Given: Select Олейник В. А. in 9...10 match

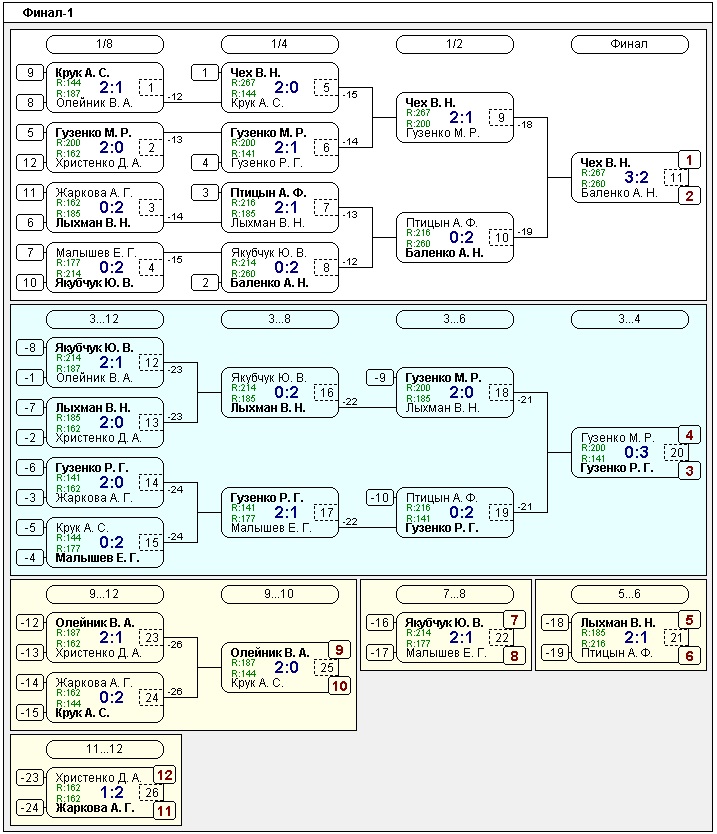Looking at the screenshot, I should pyautogui.click(x=270, y=653).
